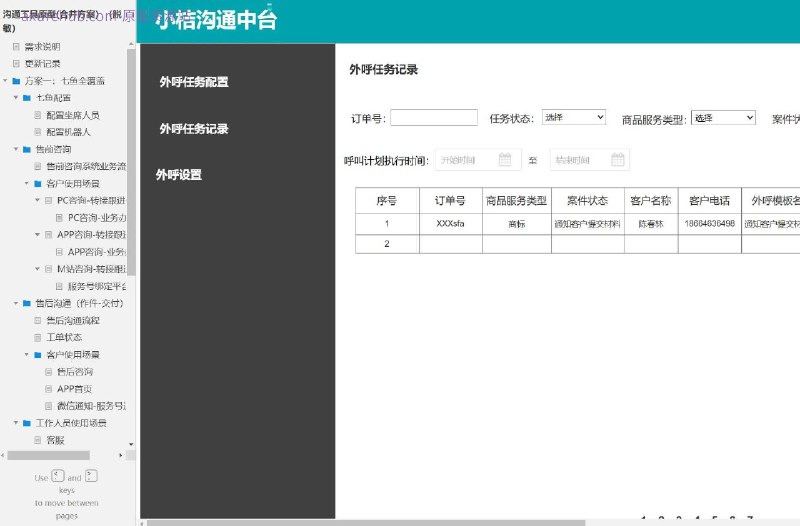
Task: Click the customer name 陈春林 cell
Action: [651, 224]
